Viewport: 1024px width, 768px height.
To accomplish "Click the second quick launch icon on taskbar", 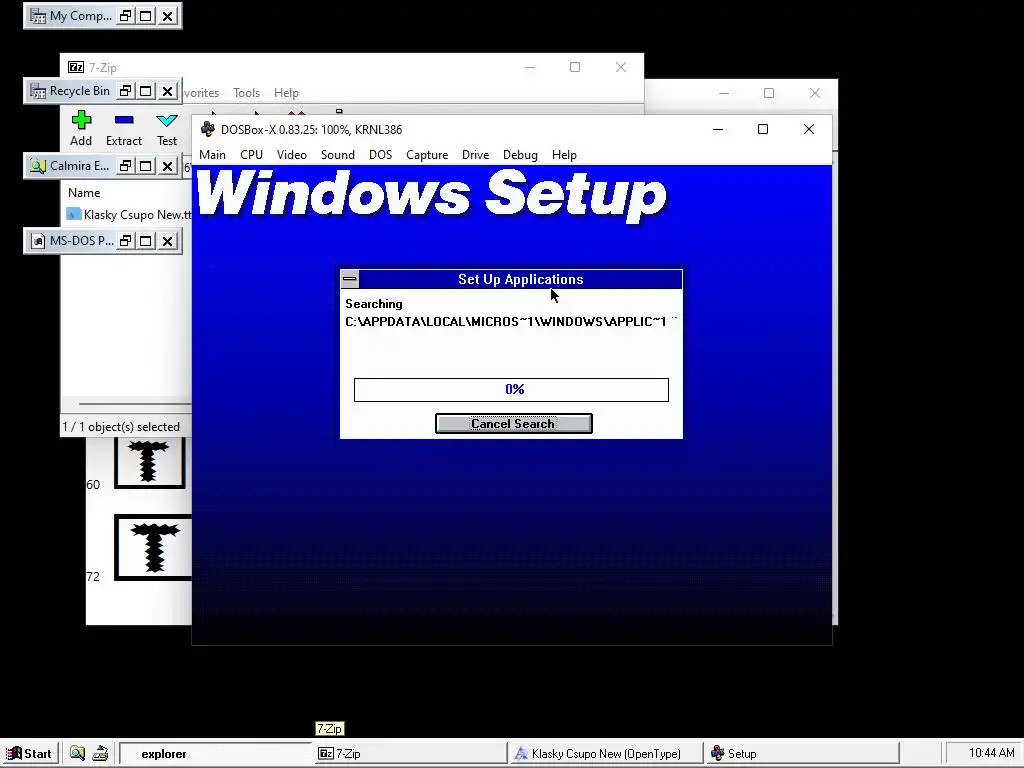I will (x=100, y=753).
